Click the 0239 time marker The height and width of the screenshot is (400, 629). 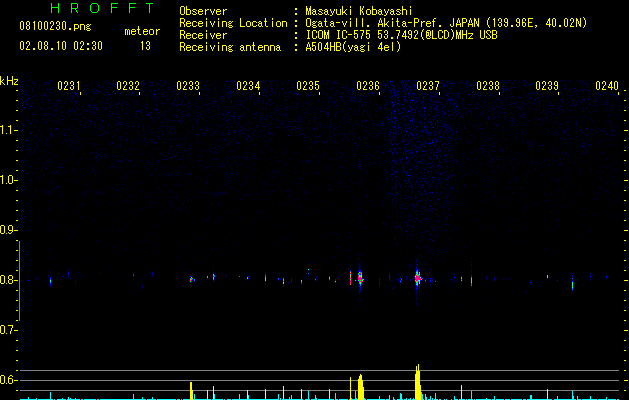[547, 86]
